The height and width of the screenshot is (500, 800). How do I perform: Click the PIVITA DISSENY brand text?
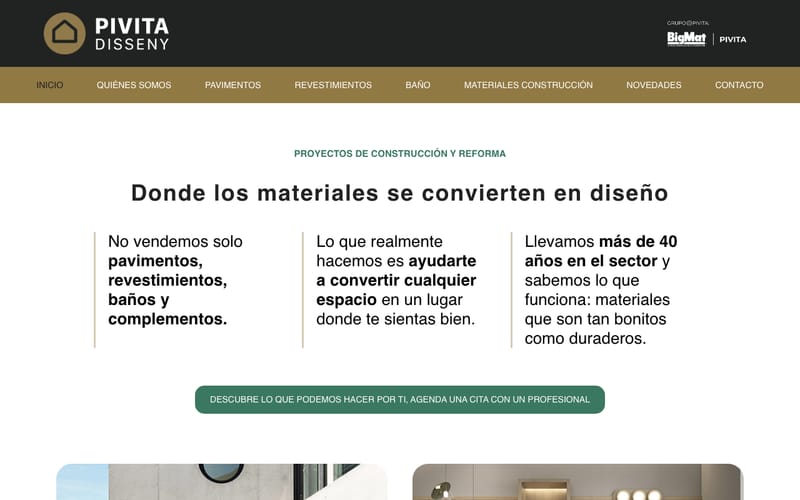pos(132,34)
